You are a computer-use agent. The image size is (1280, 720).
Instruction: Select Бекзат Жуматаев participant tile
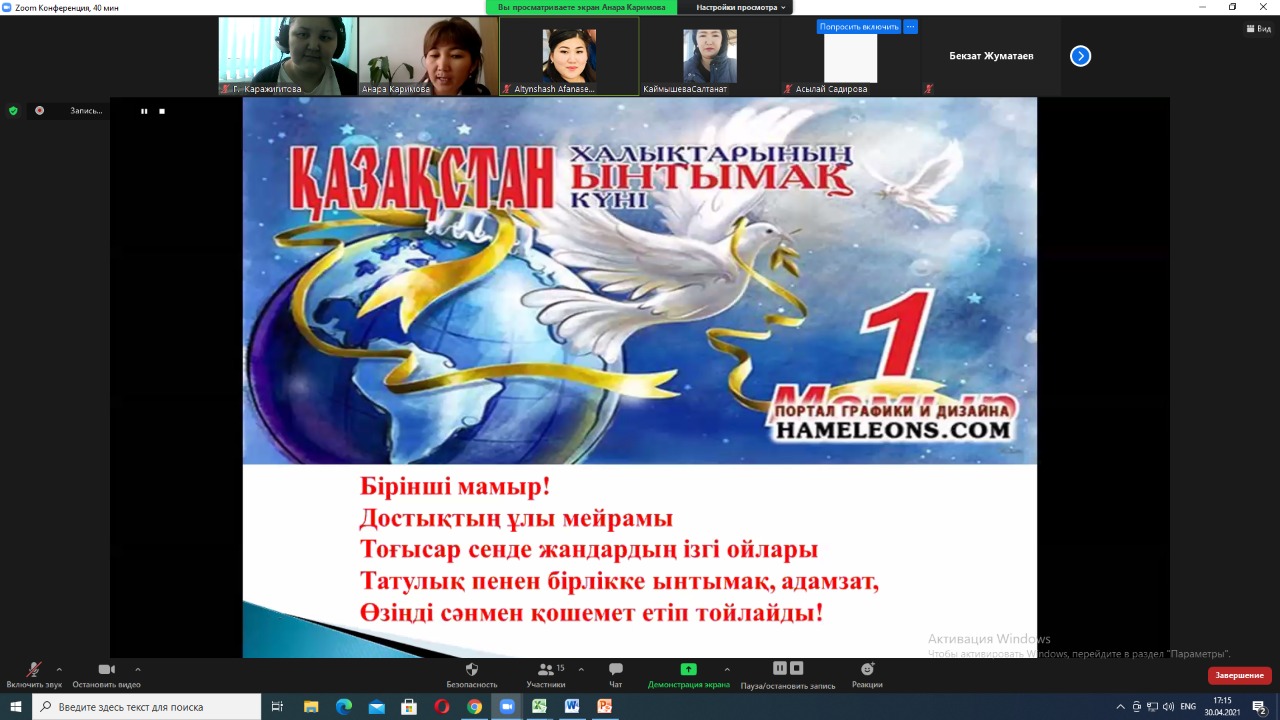pyautogui.click(x=991, y=56)
